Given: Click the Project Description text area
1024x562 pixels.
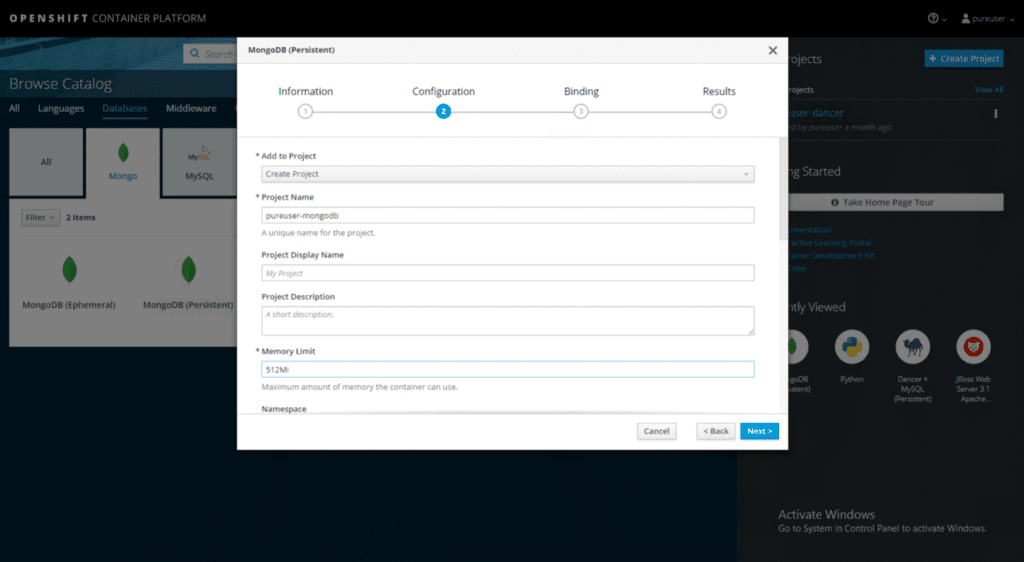Looking at the screenshot, I should (507, 320).
